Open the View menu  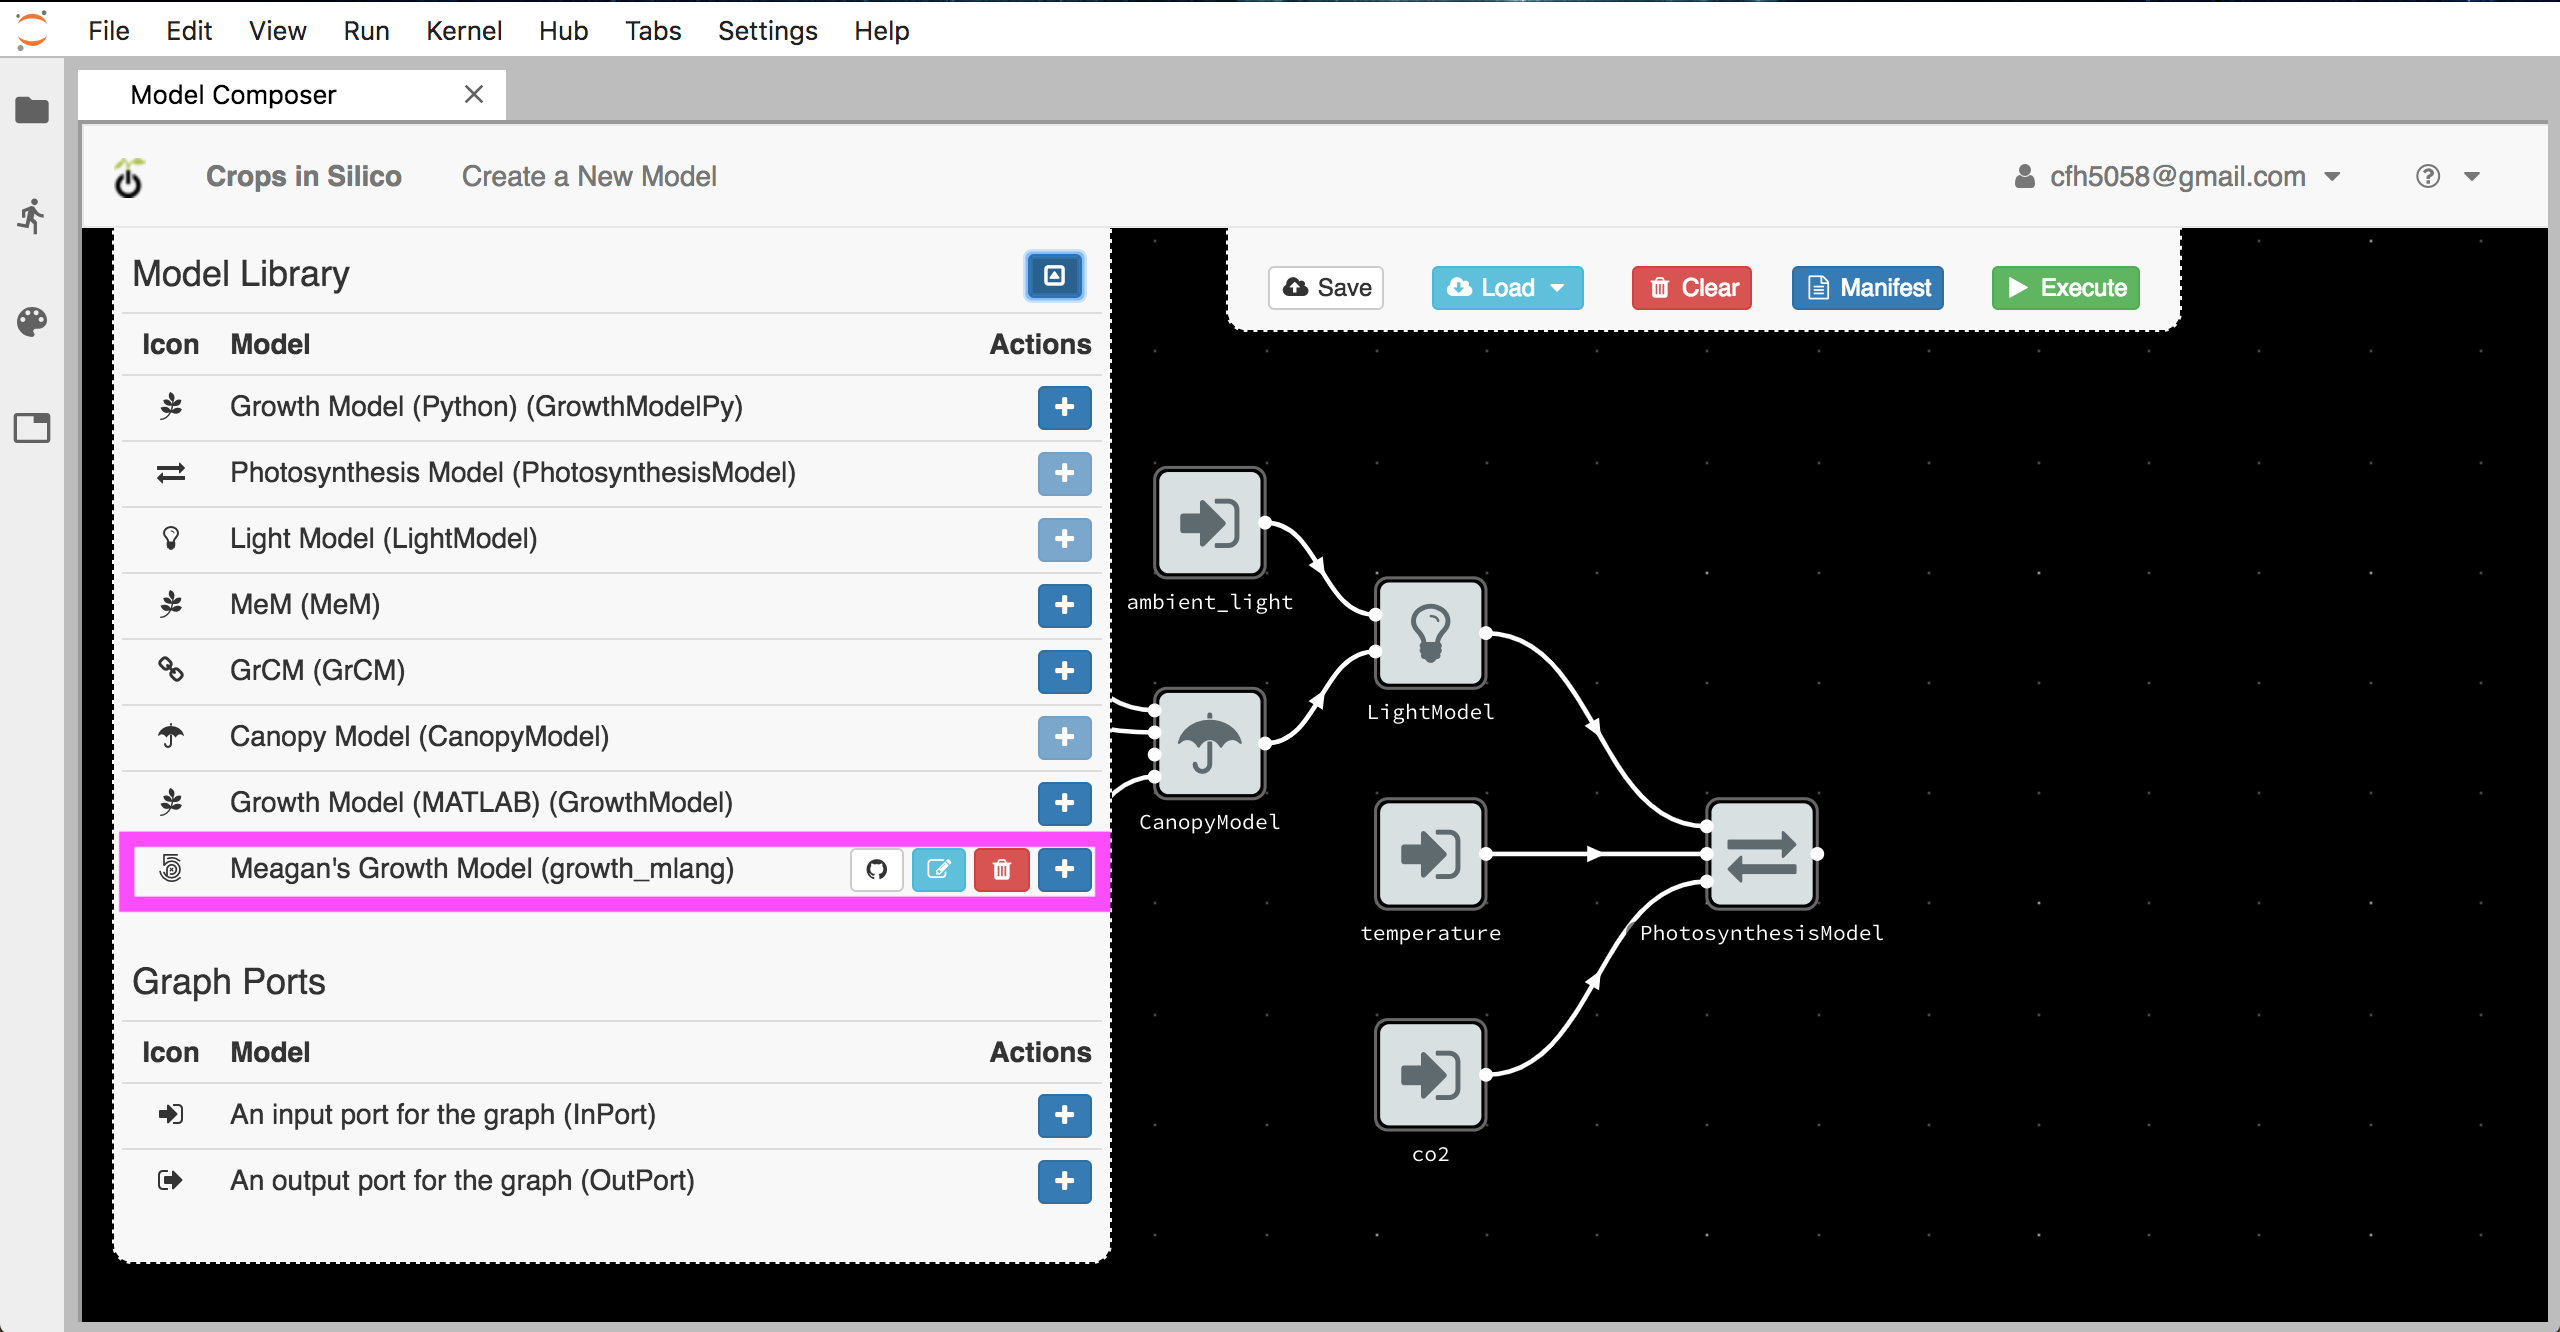tap(277, 31)
